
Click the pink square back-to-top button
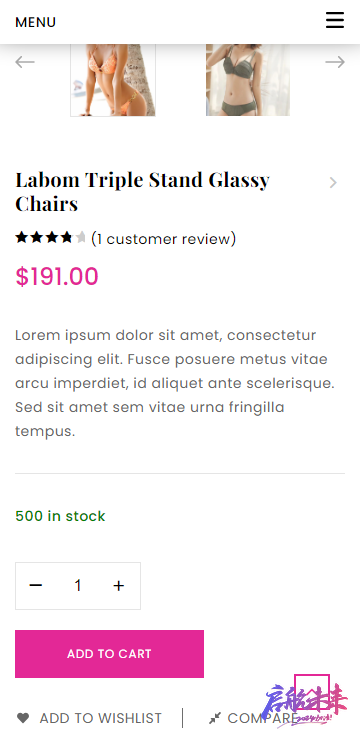(x=312, y=692)
